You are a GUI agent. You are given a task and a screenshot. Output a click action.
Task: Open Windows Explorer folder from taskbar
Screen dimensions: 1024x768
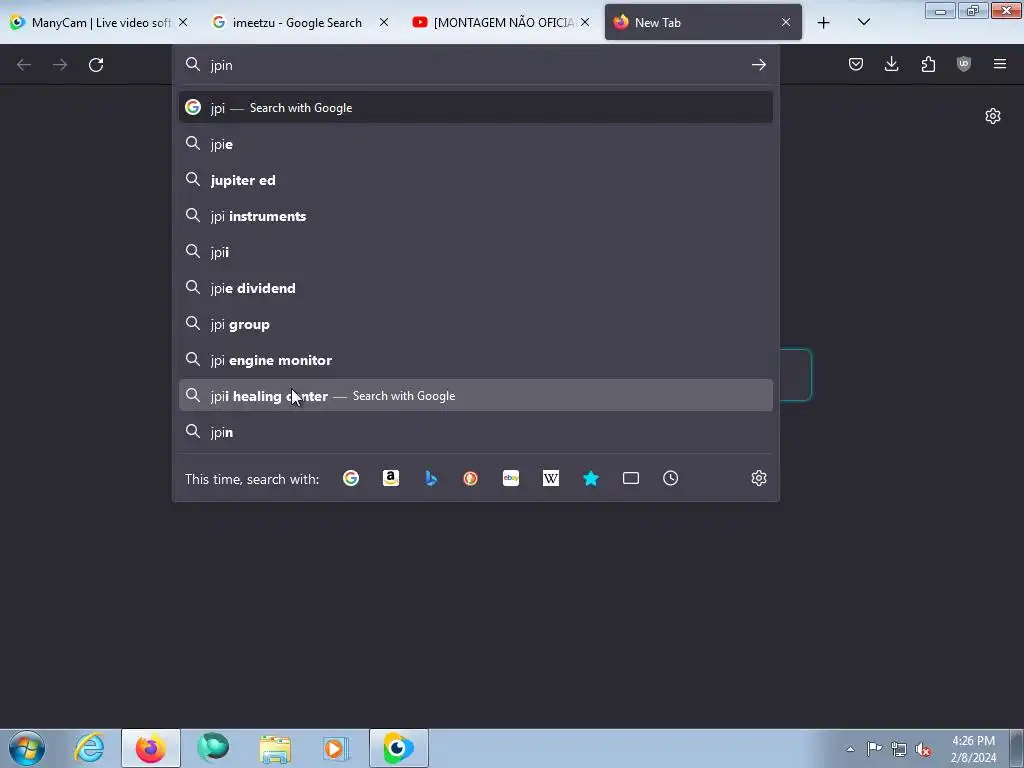click(275, 748)
